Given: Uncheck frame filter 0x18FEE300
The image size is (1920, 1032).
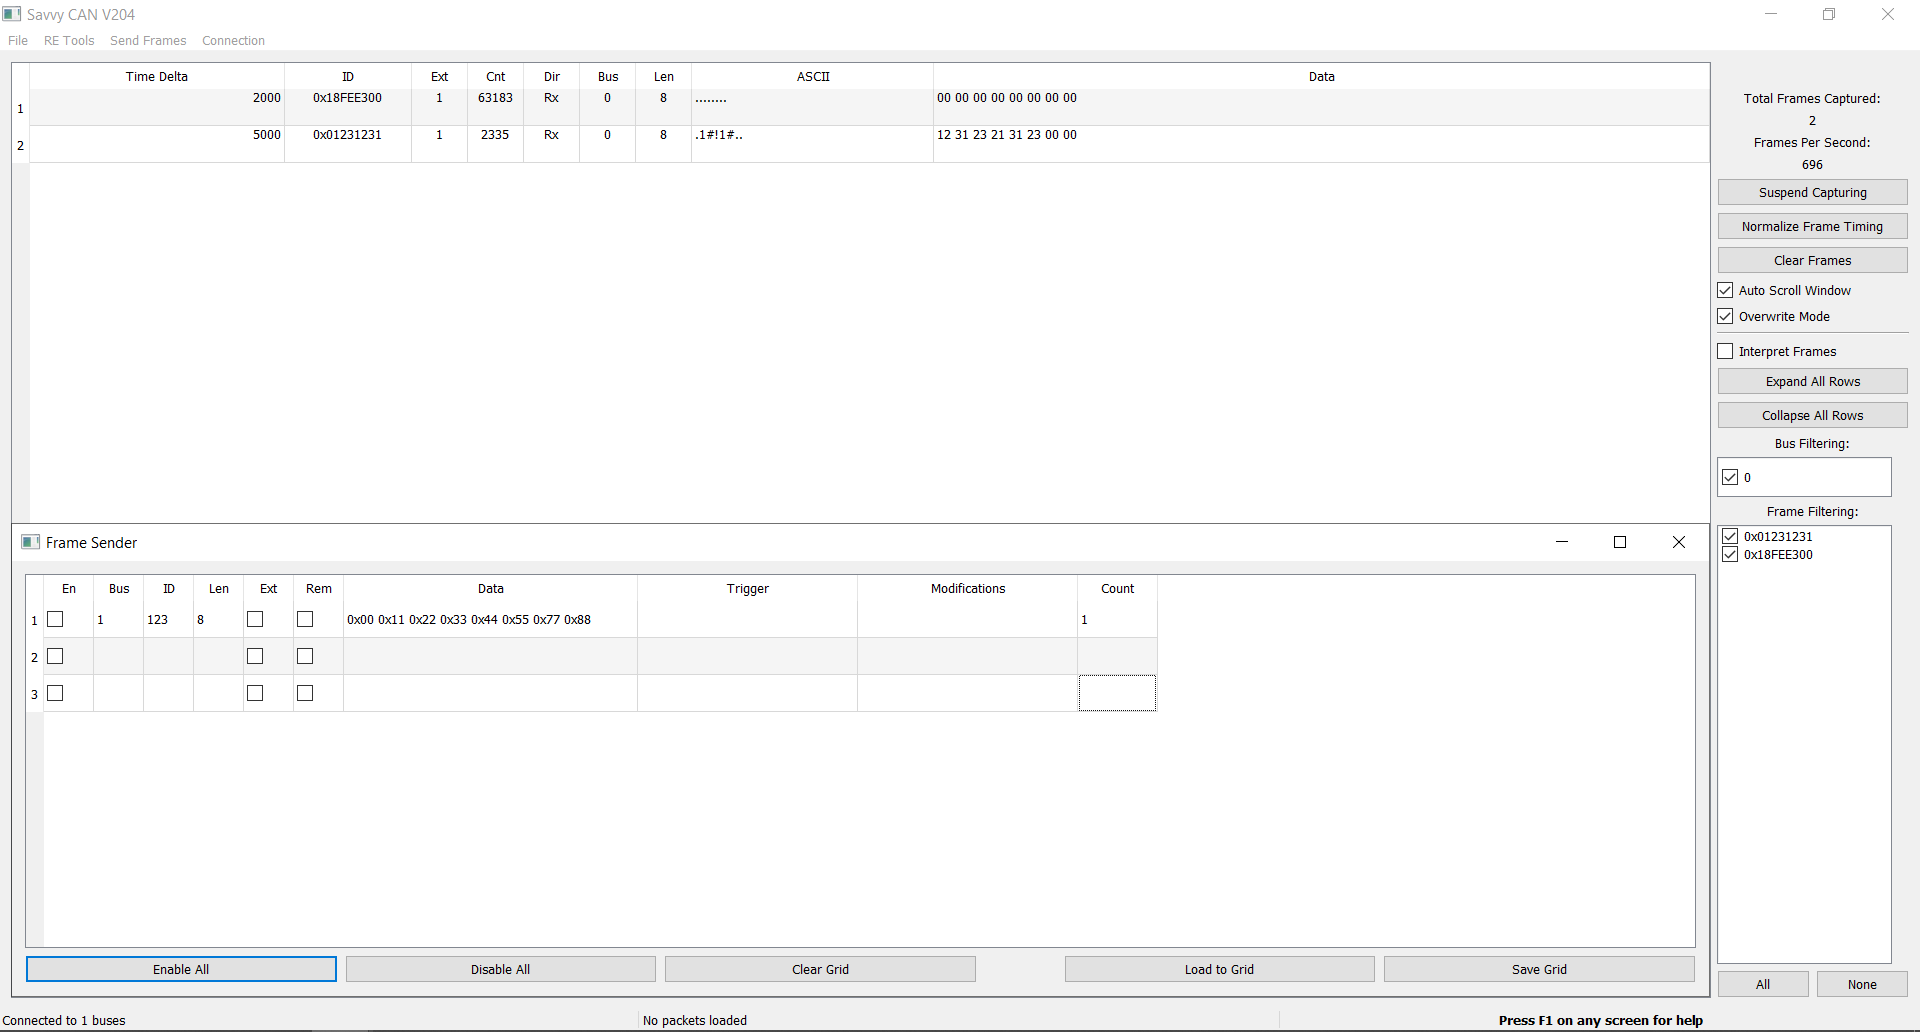Looking at the screenshot, I should 1730,554.
